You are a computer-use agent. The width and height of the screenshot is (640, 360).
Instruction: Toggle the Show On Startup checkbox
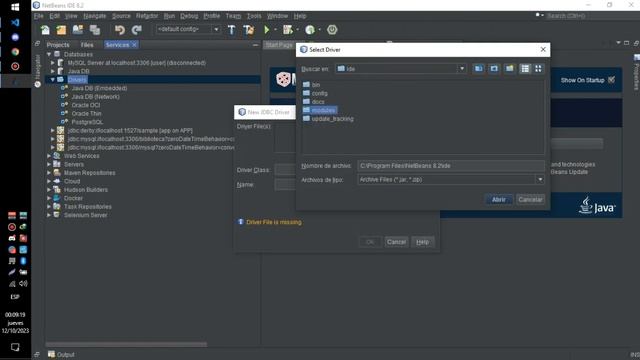[x=611, y=80]
